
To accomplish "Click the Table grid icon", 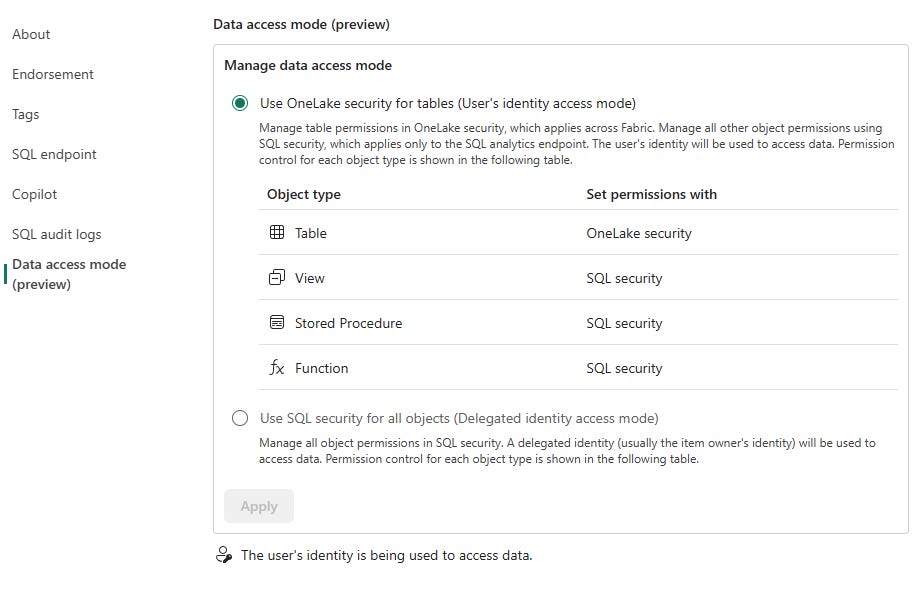I will 277,232.
